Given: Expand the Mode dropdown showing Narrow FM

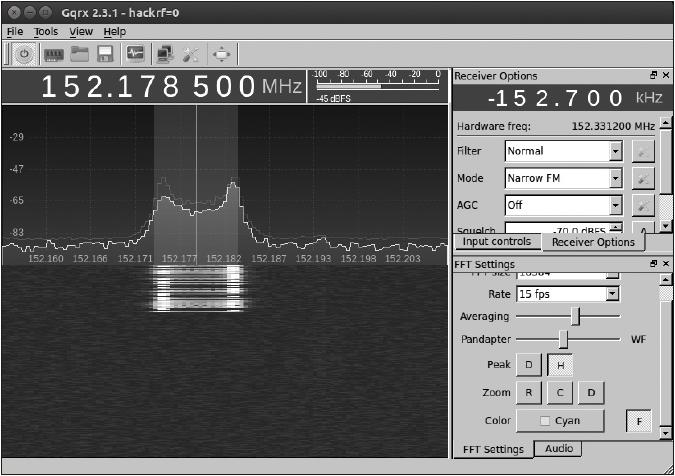Looking at the screenshot, I should [563, 179].
